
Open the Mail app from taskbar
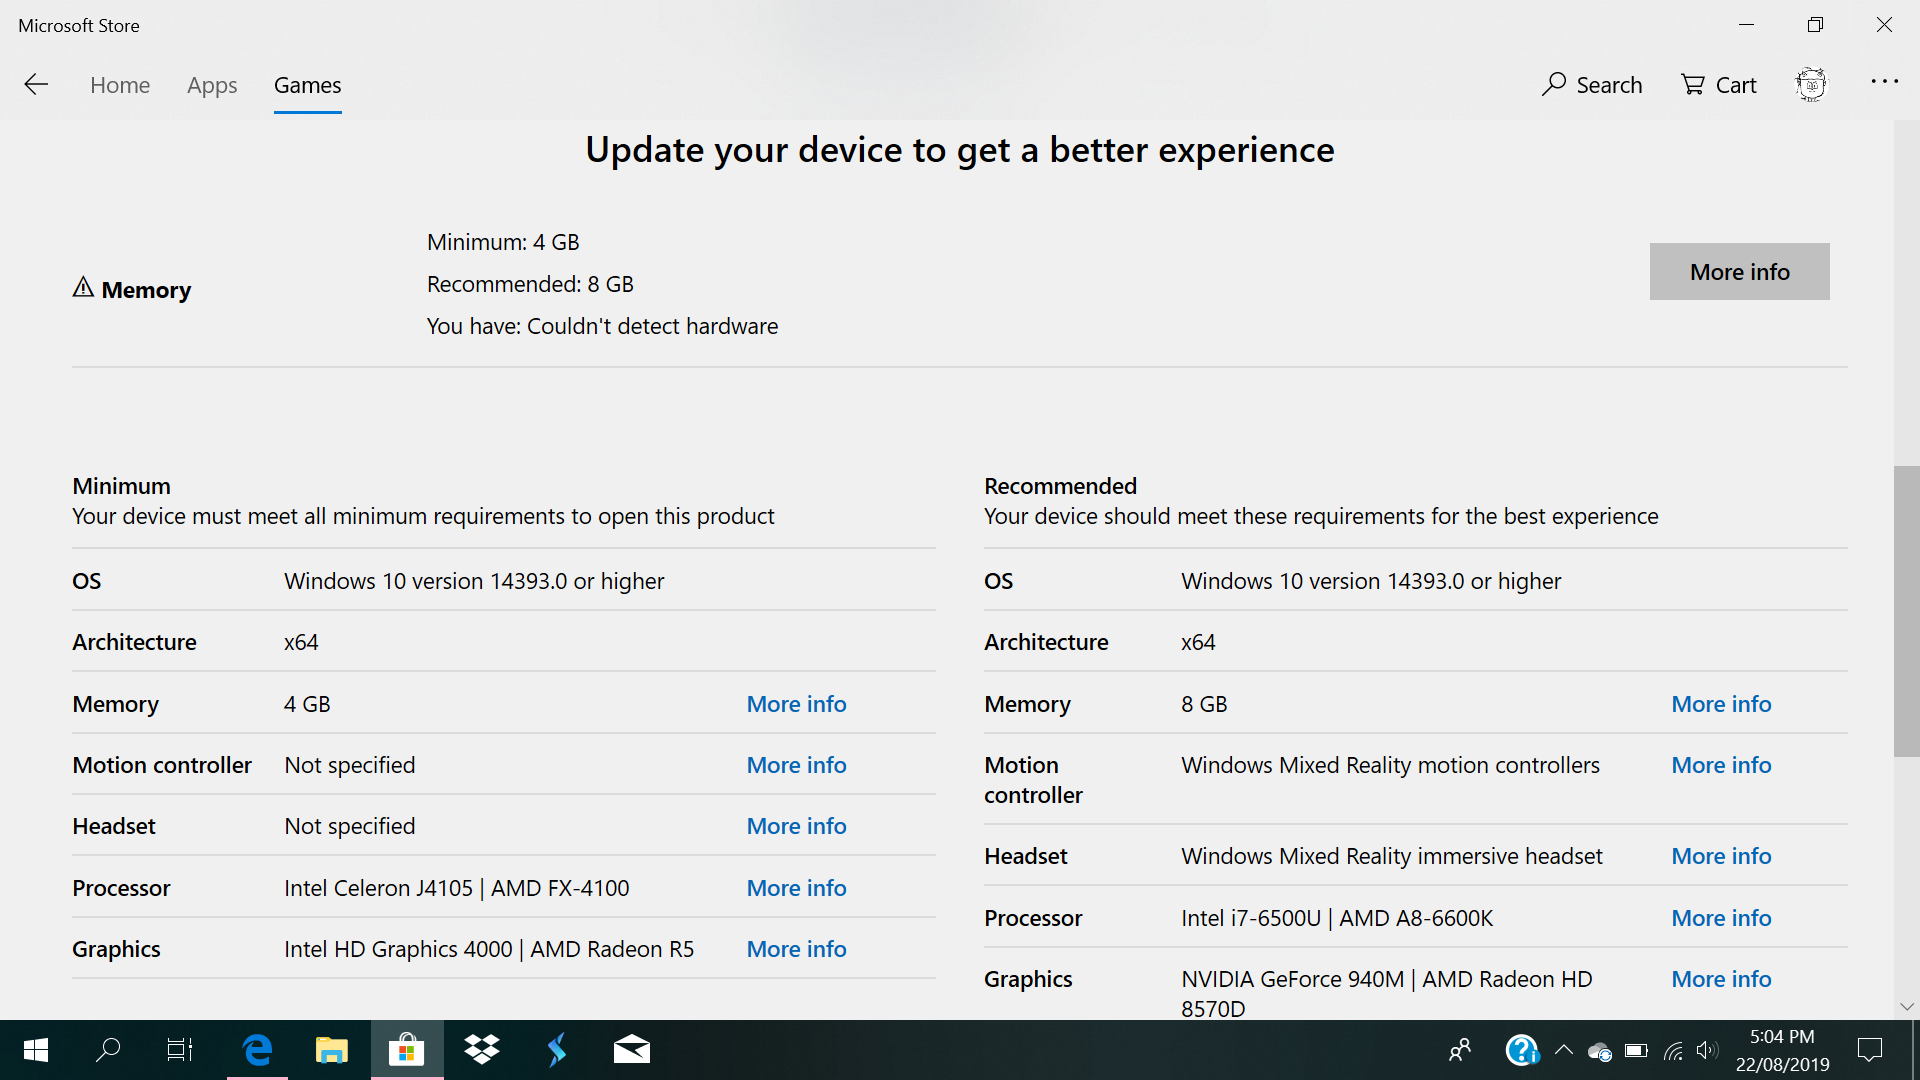[632, 1050]
